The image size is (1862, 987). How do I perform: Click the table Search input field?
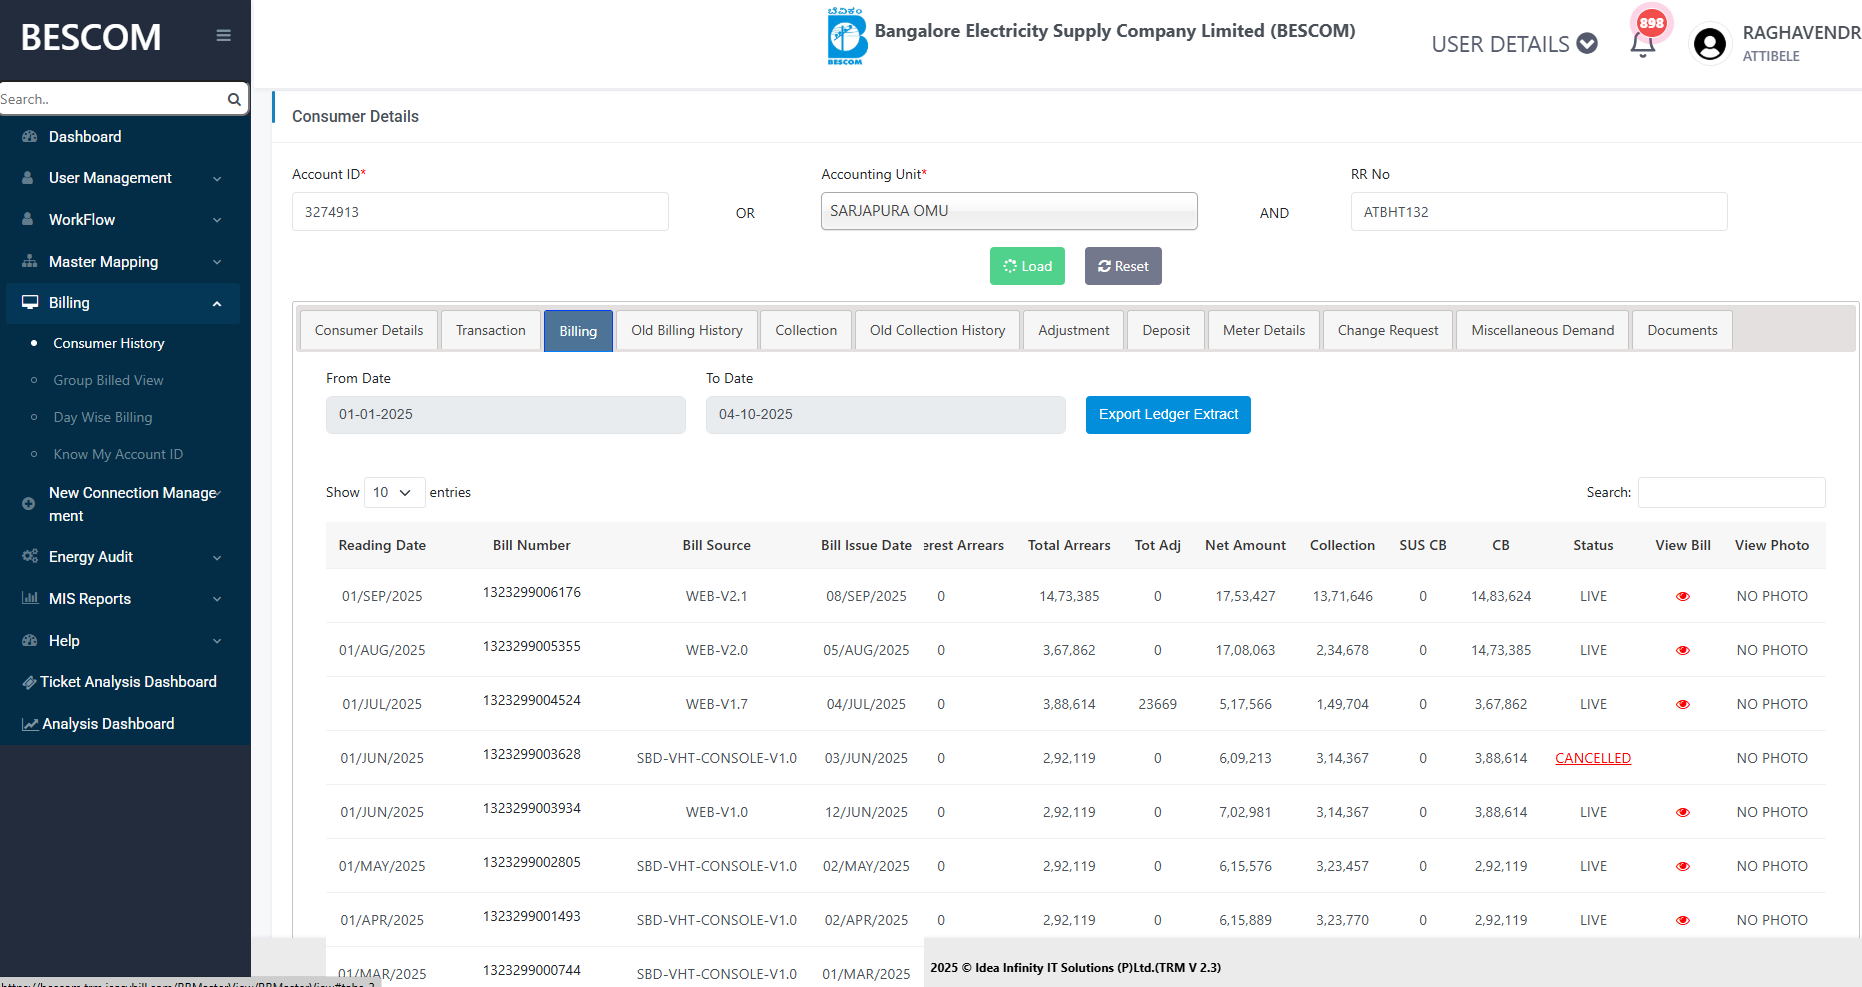click(x=1731, y=493)
